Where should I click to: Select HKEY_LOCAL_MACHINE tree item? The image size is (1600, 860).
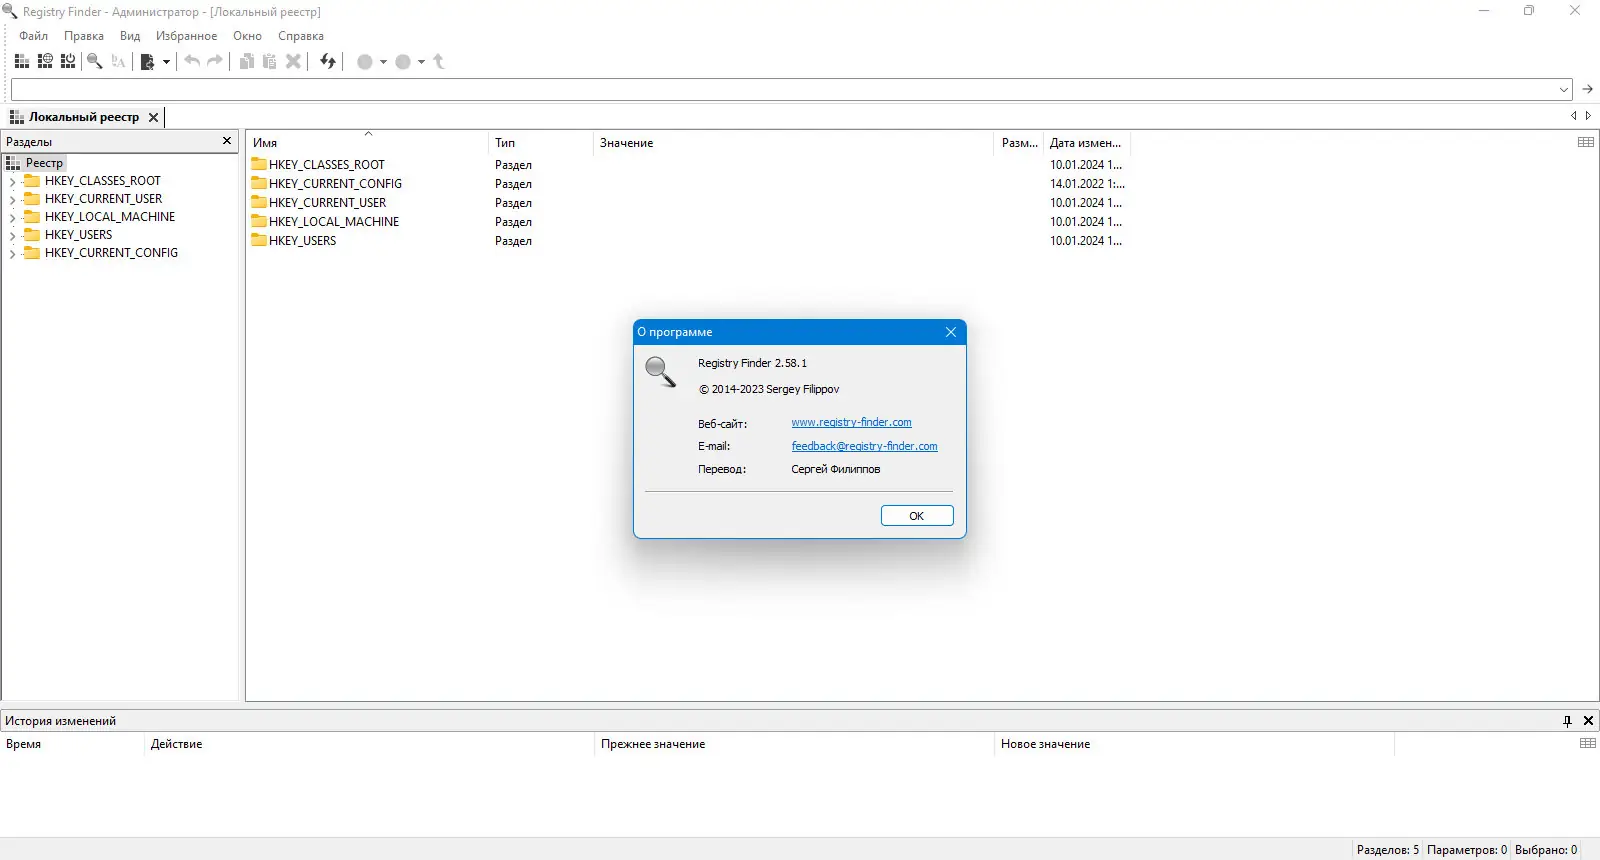point(110,217)
